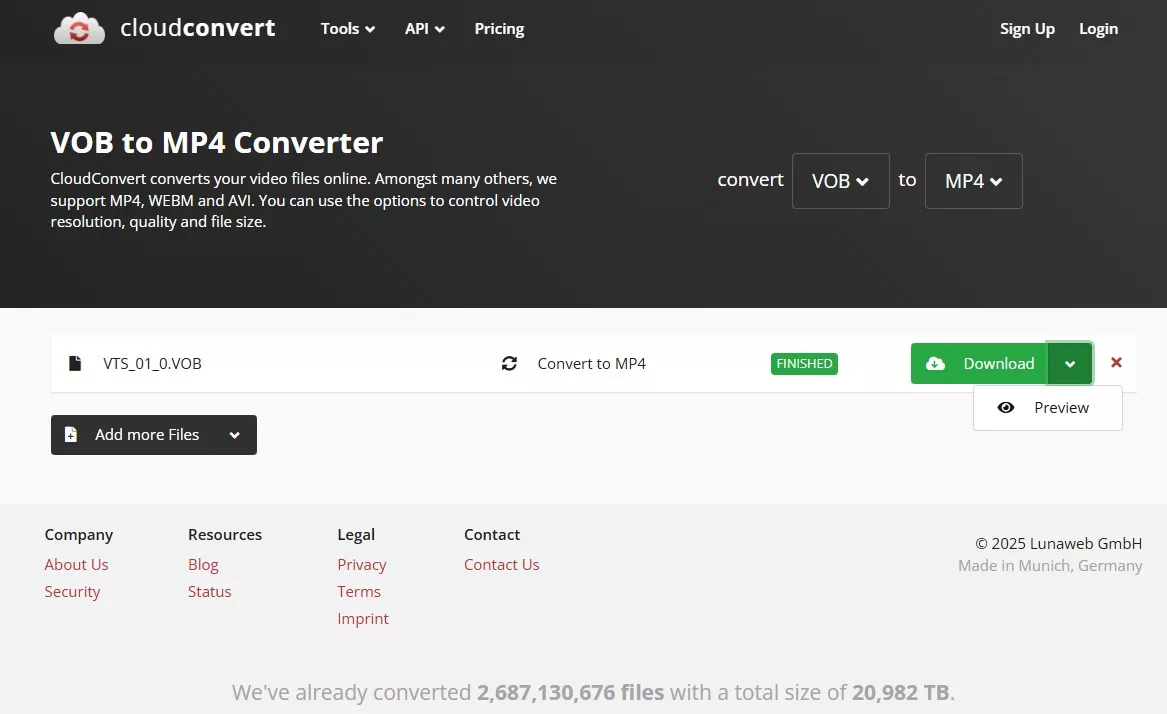Visit the Status page under Resources
The height and width of the screenshot is (714, 1167).
(x=209, y=591)
